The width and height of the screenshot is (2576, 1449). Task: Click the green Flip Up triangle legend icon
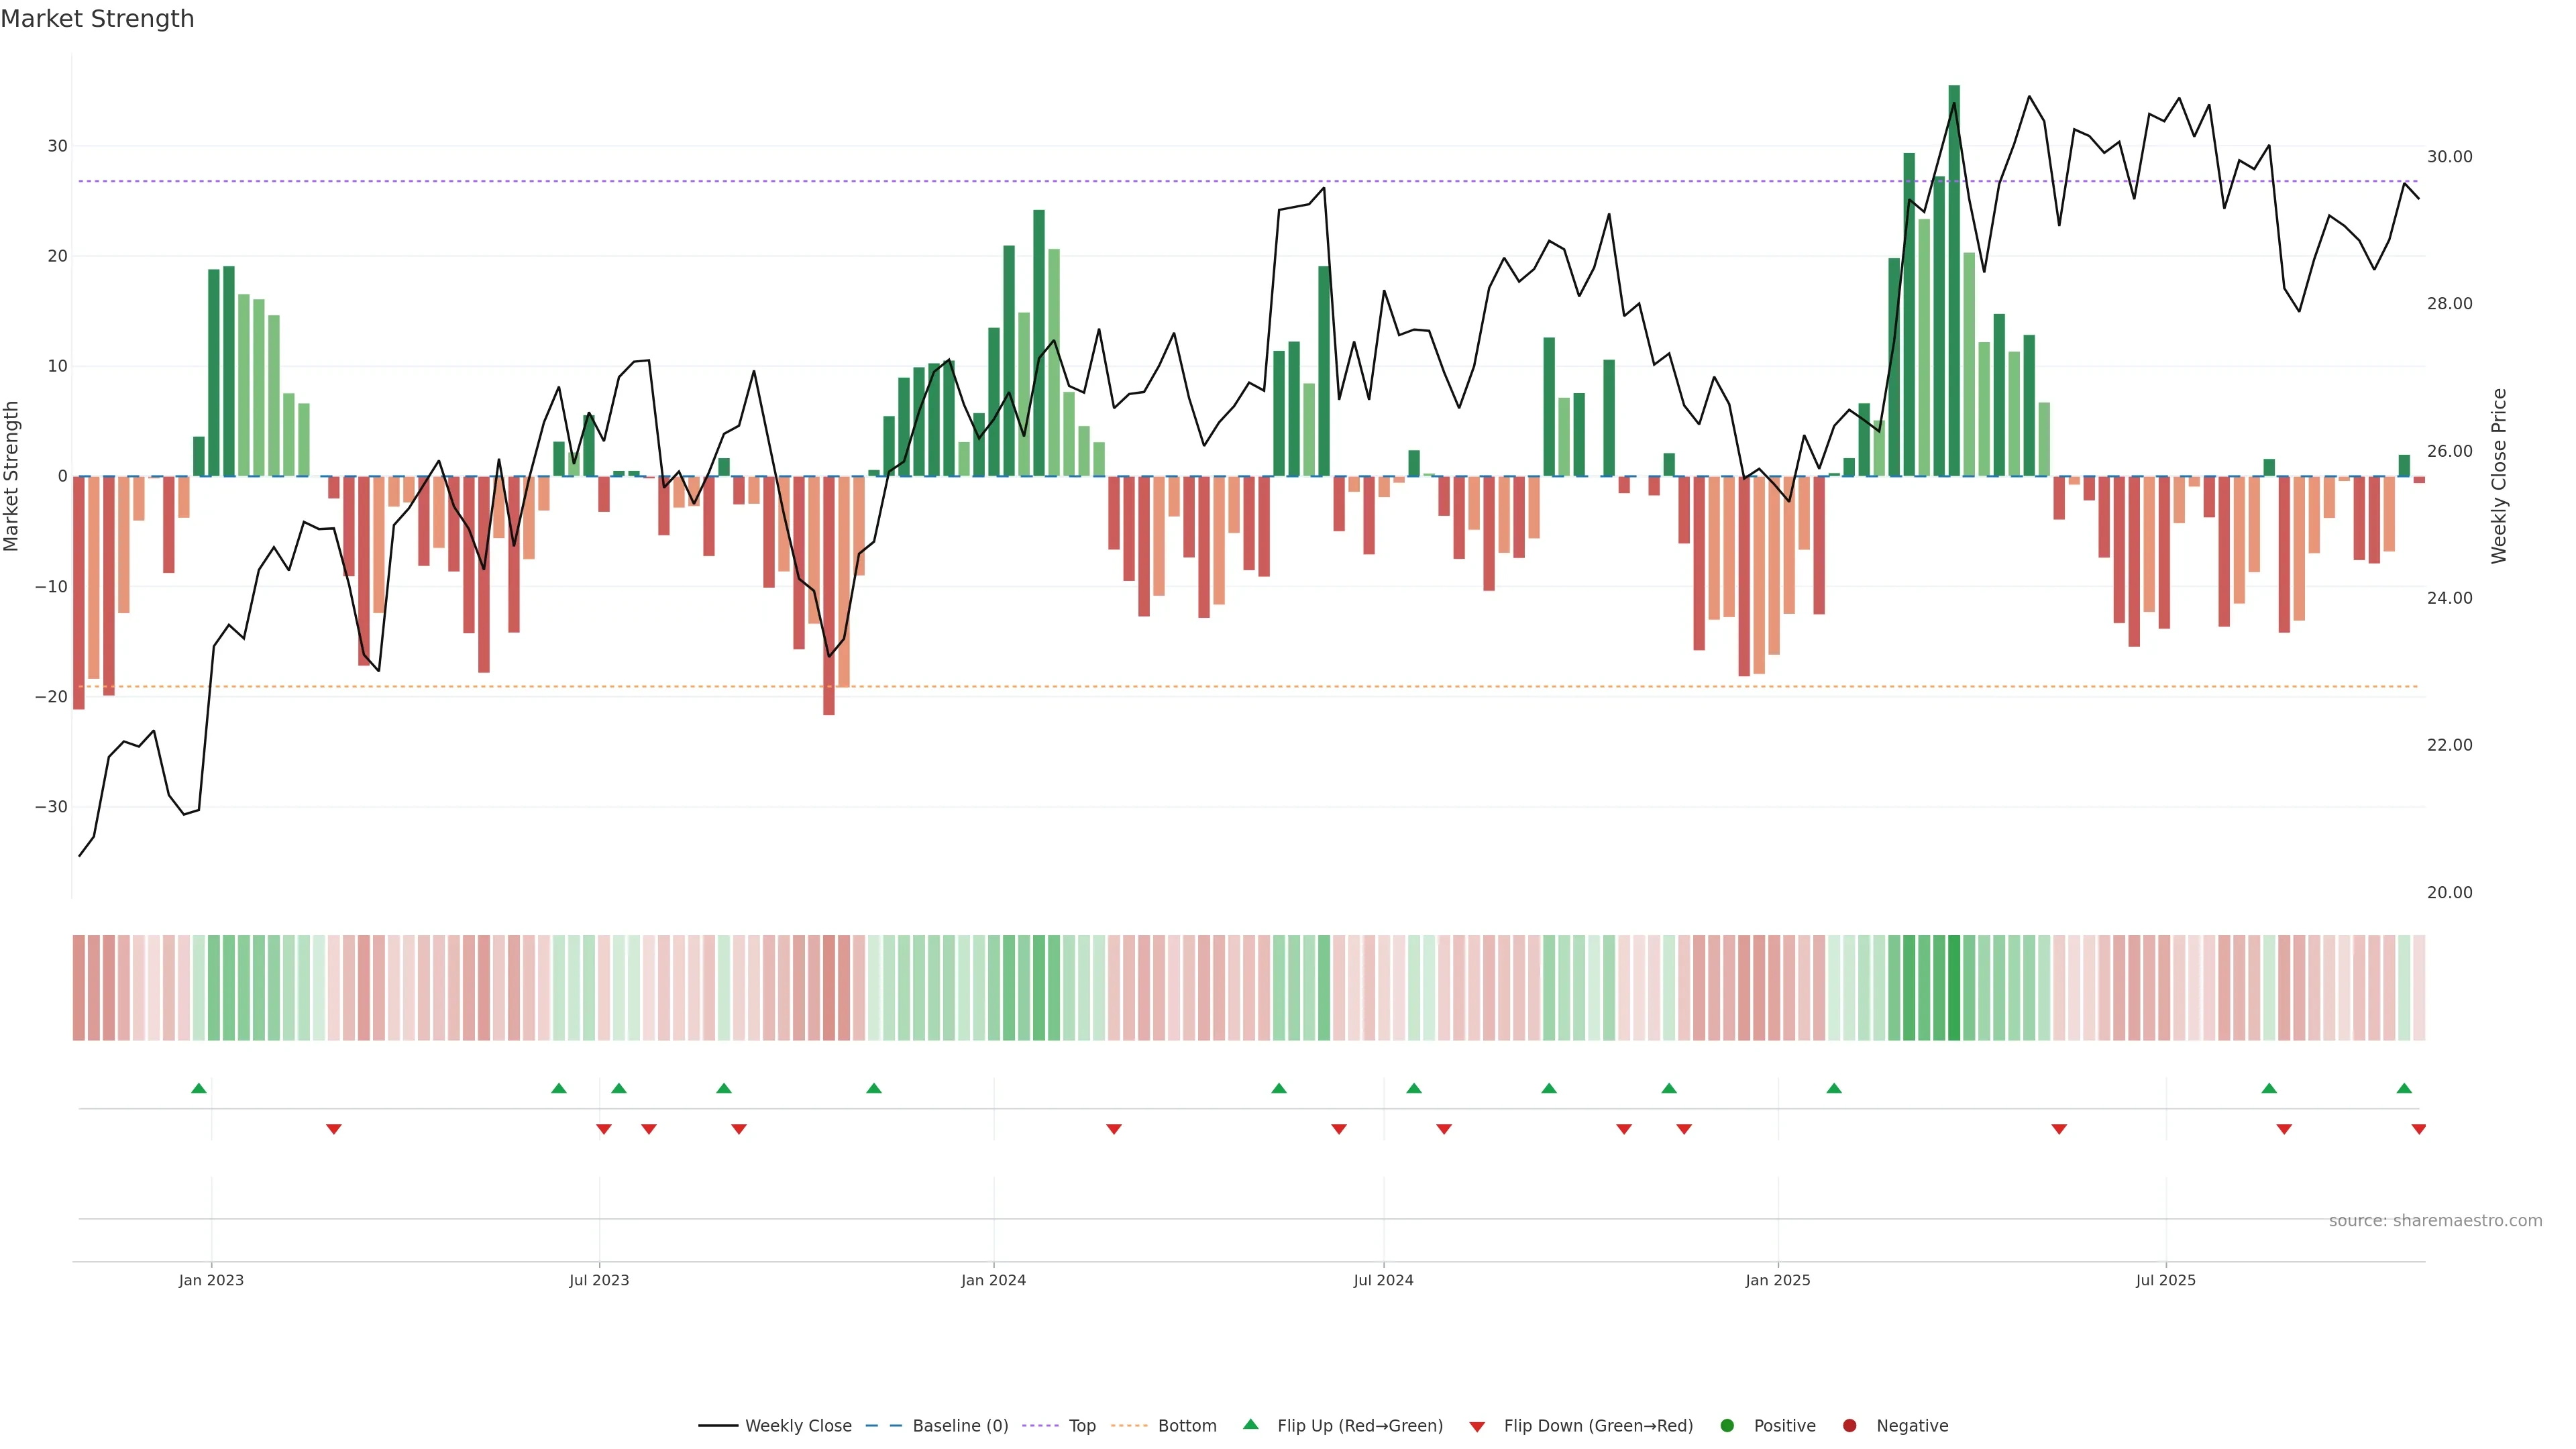[x=1250, y=1424]
